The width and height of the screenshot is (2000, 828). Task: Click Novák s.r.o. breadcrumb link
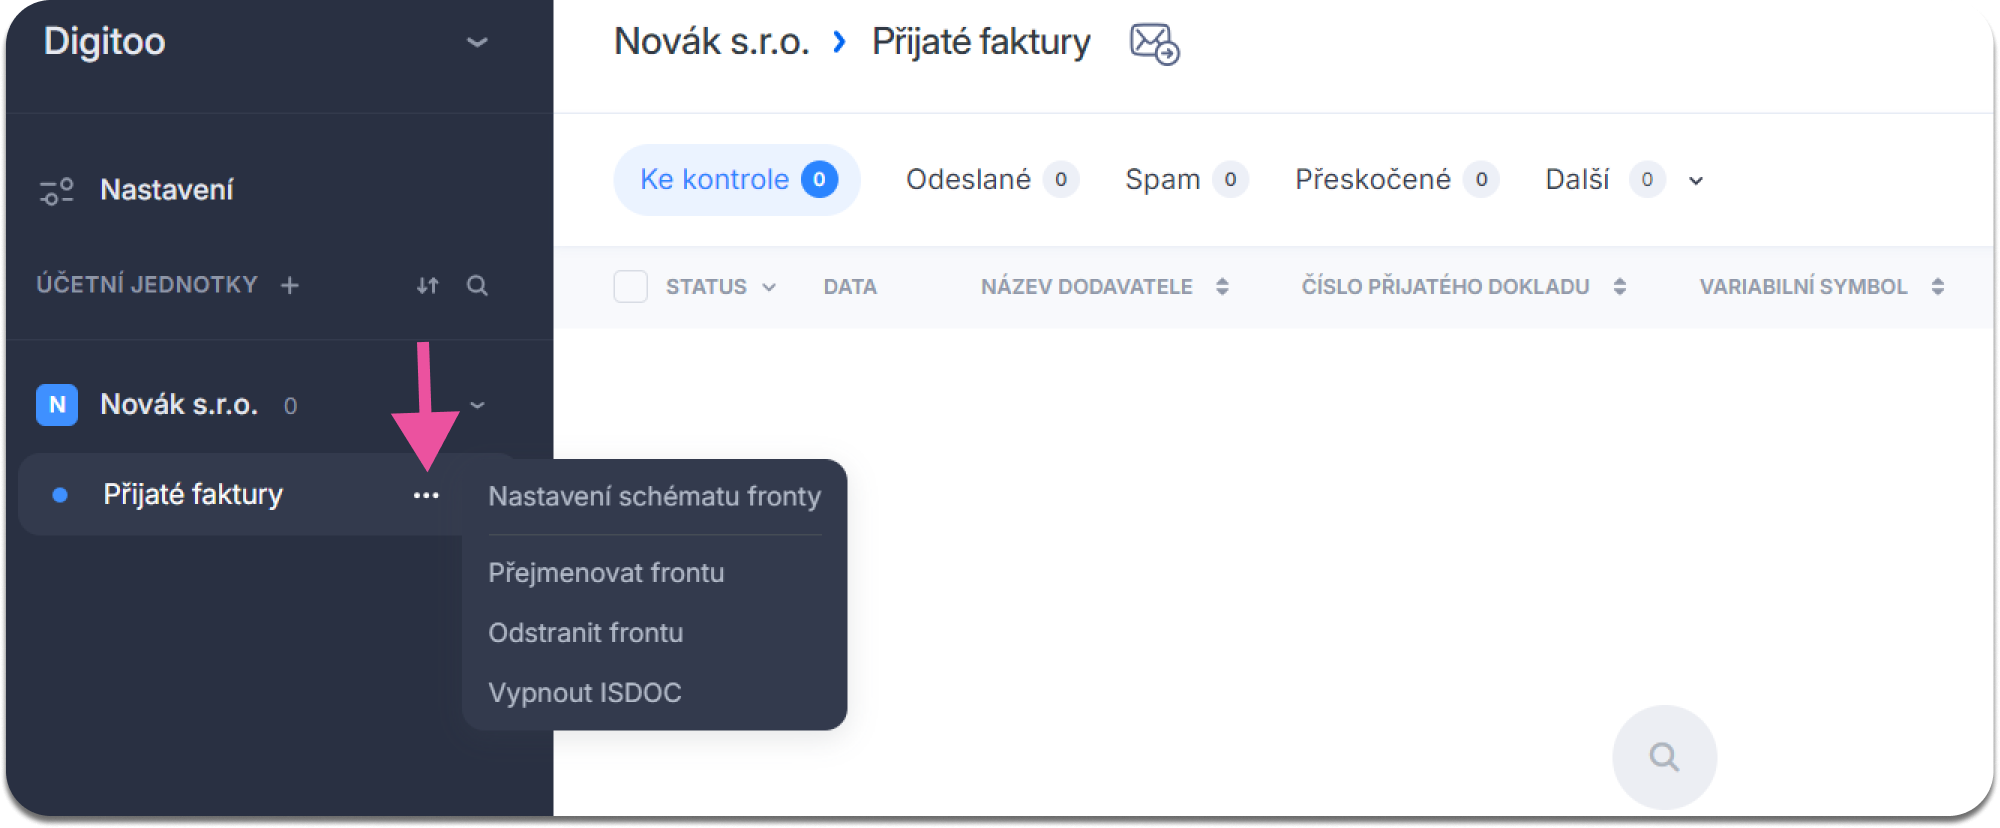[x=711, y=42]
